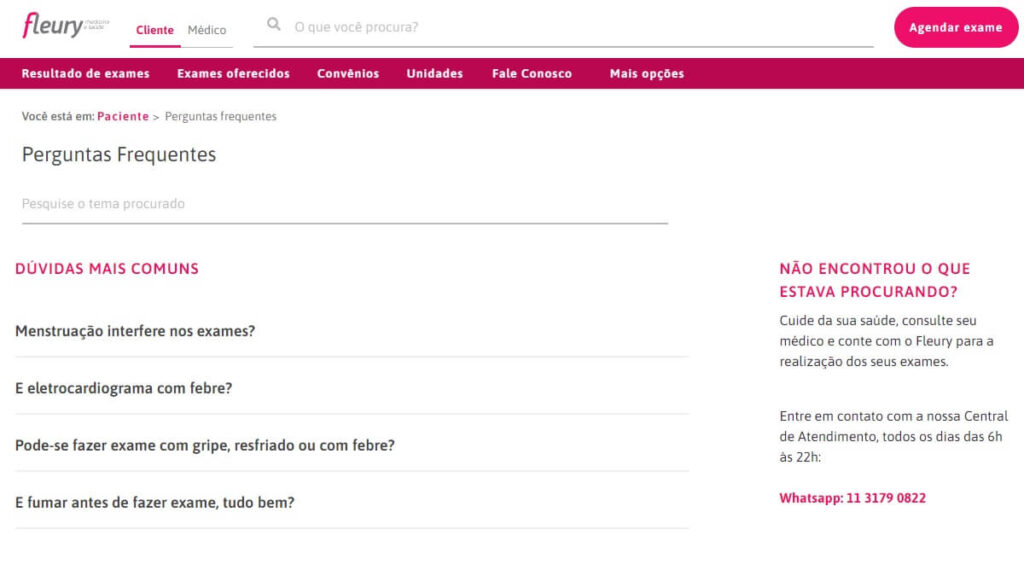Click the Whatsapp 11 3179 0822 link

point(852,498)
